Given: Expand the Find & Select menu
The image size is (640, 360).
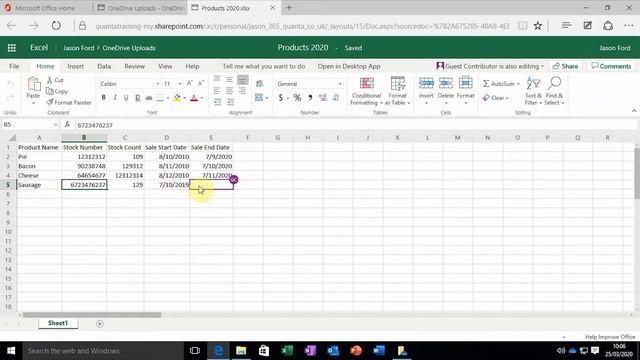Looking at the screenshot, I should click(554, 91).
